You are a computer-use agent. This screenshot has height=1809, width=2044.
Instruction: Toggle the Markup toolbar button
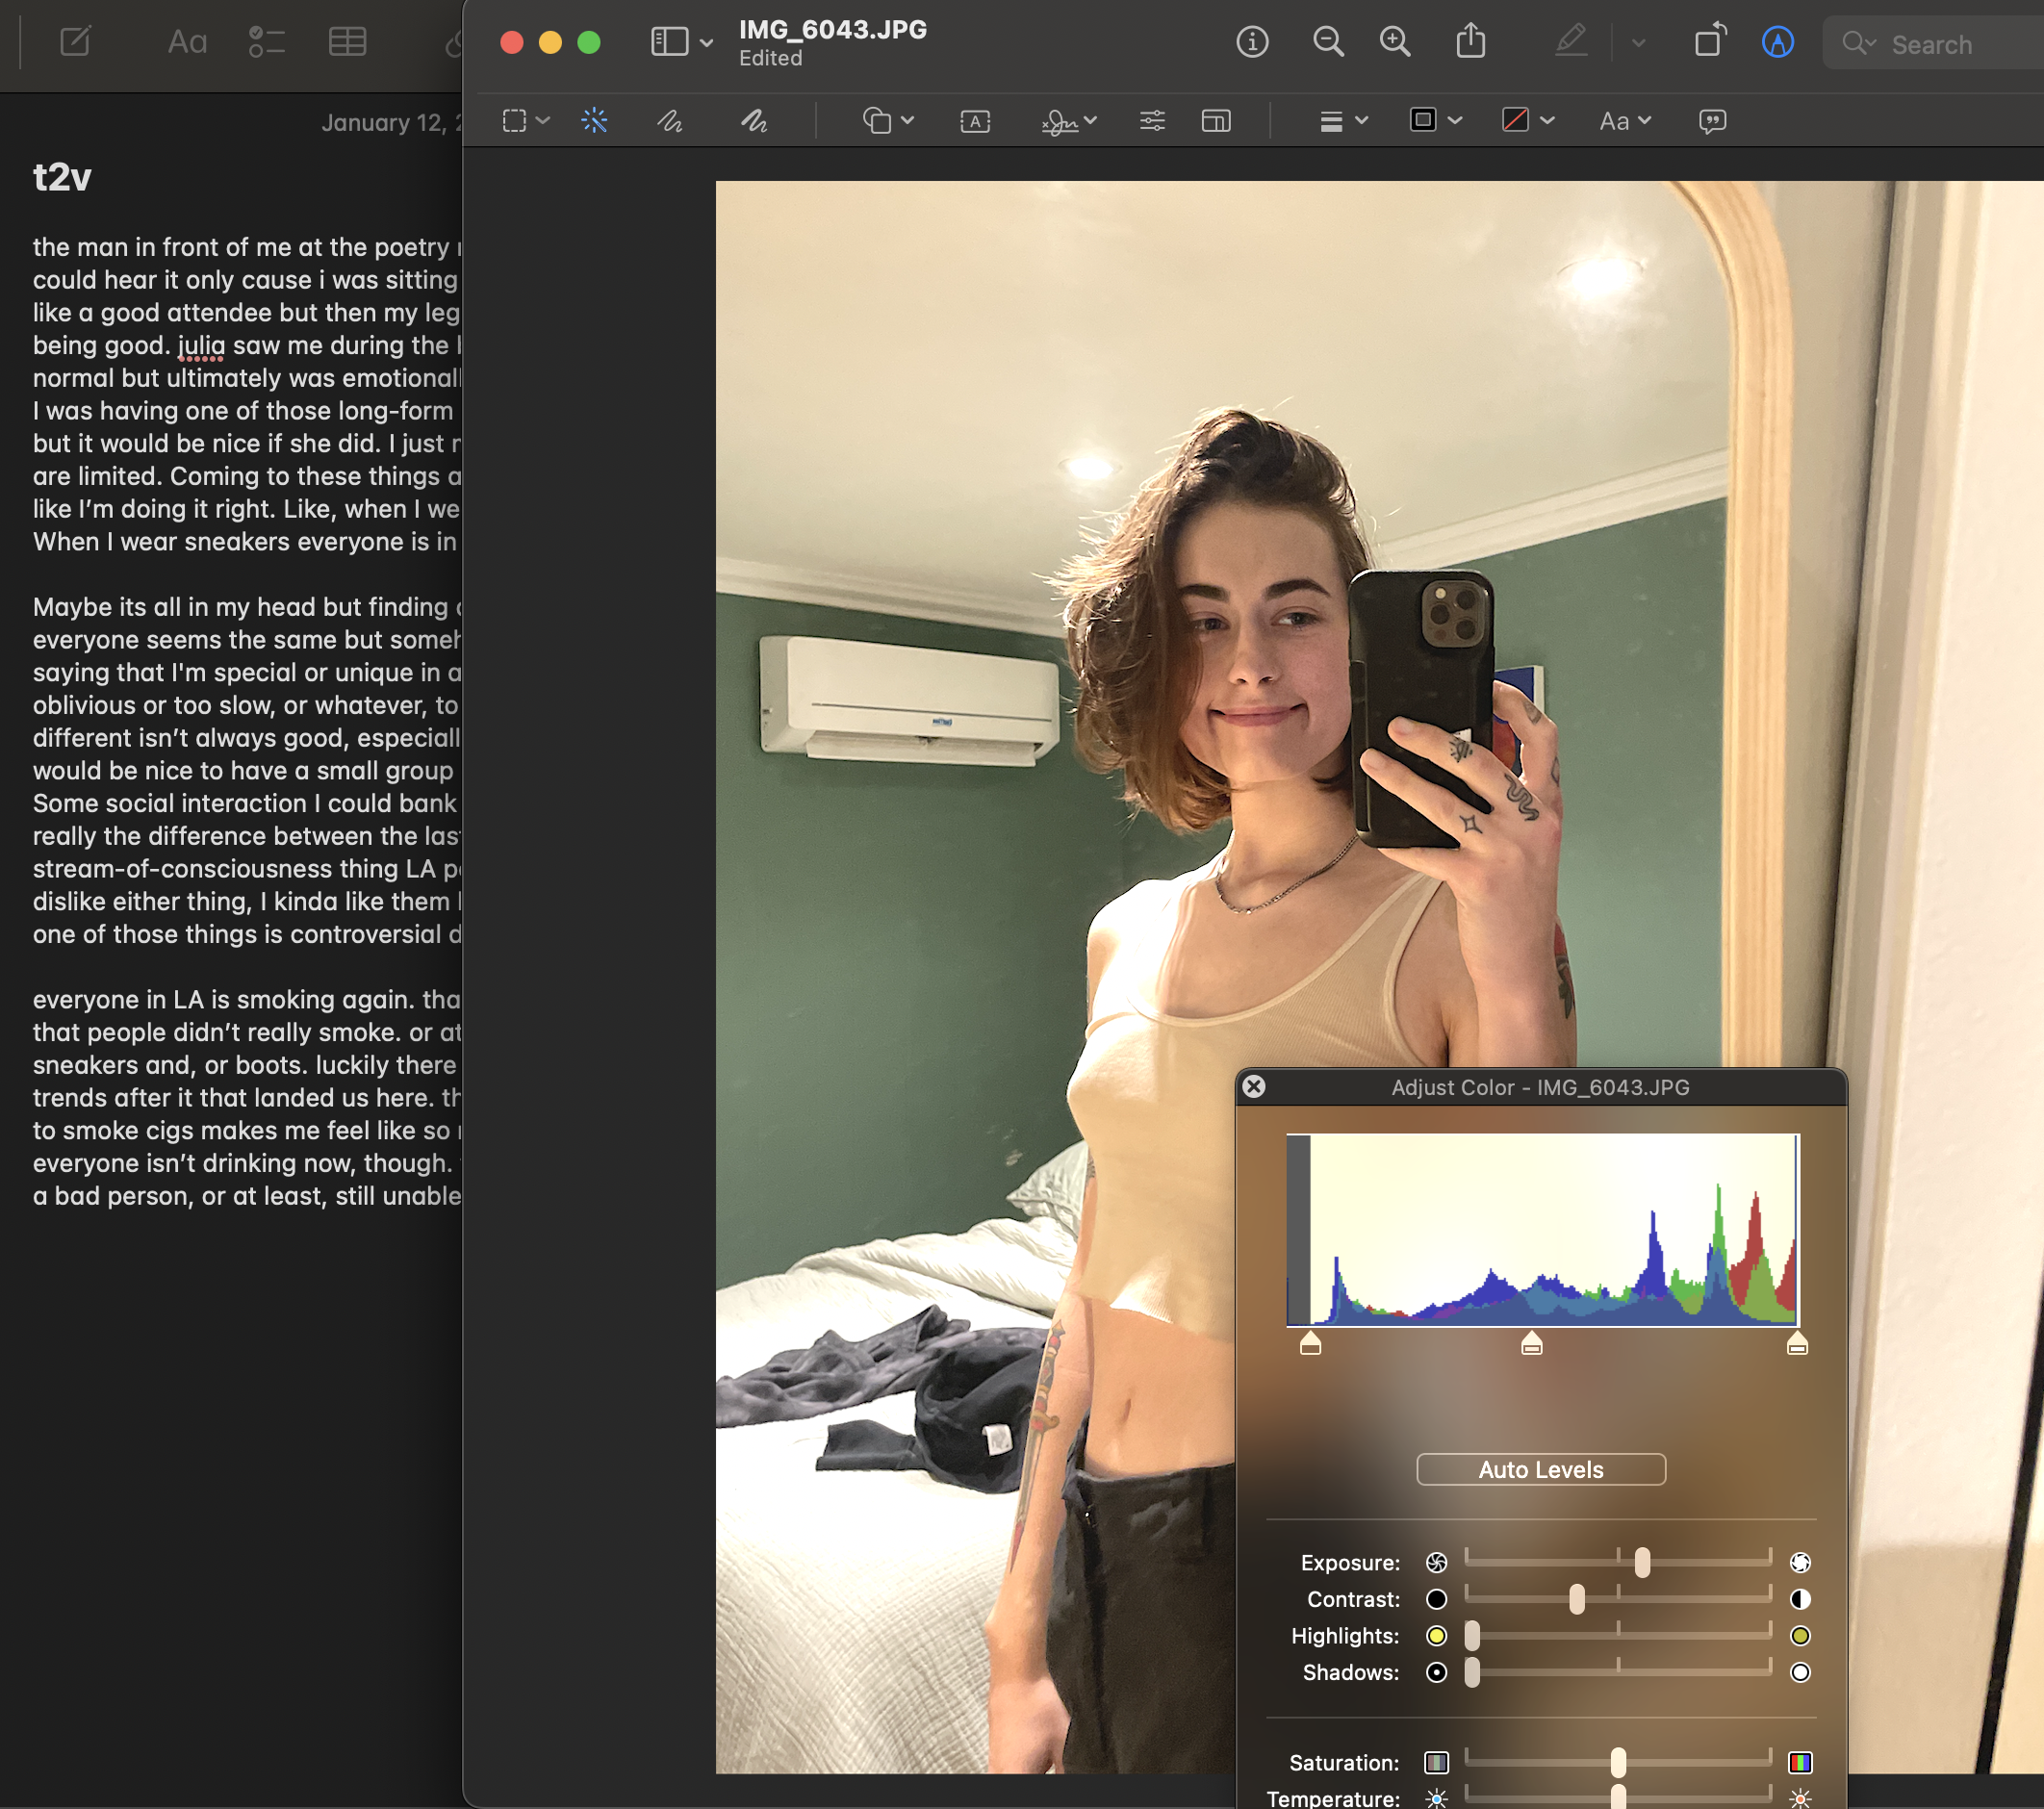coord(1777,42)
